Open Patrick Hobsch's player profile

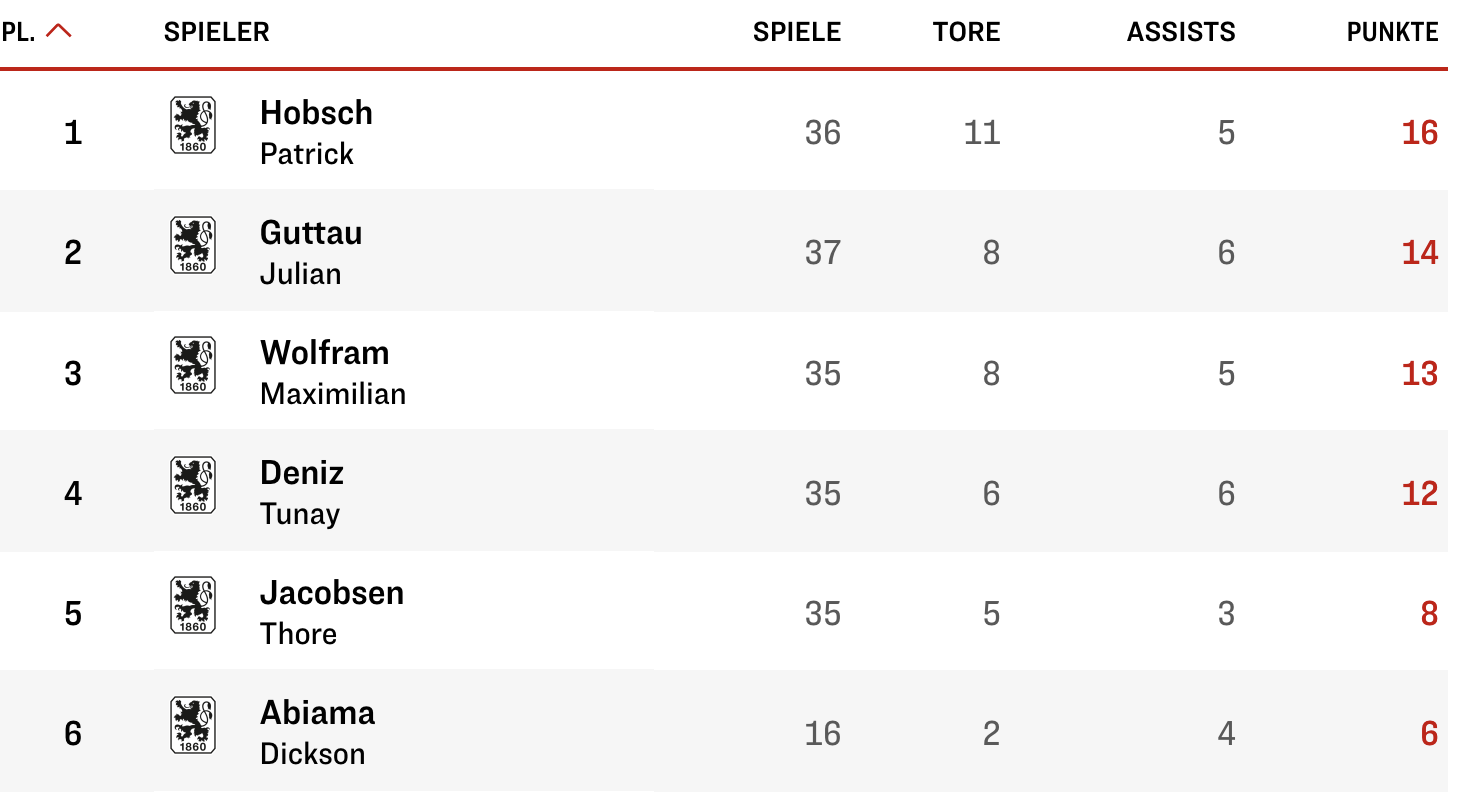pyautogui.click(x=316, y=132)
